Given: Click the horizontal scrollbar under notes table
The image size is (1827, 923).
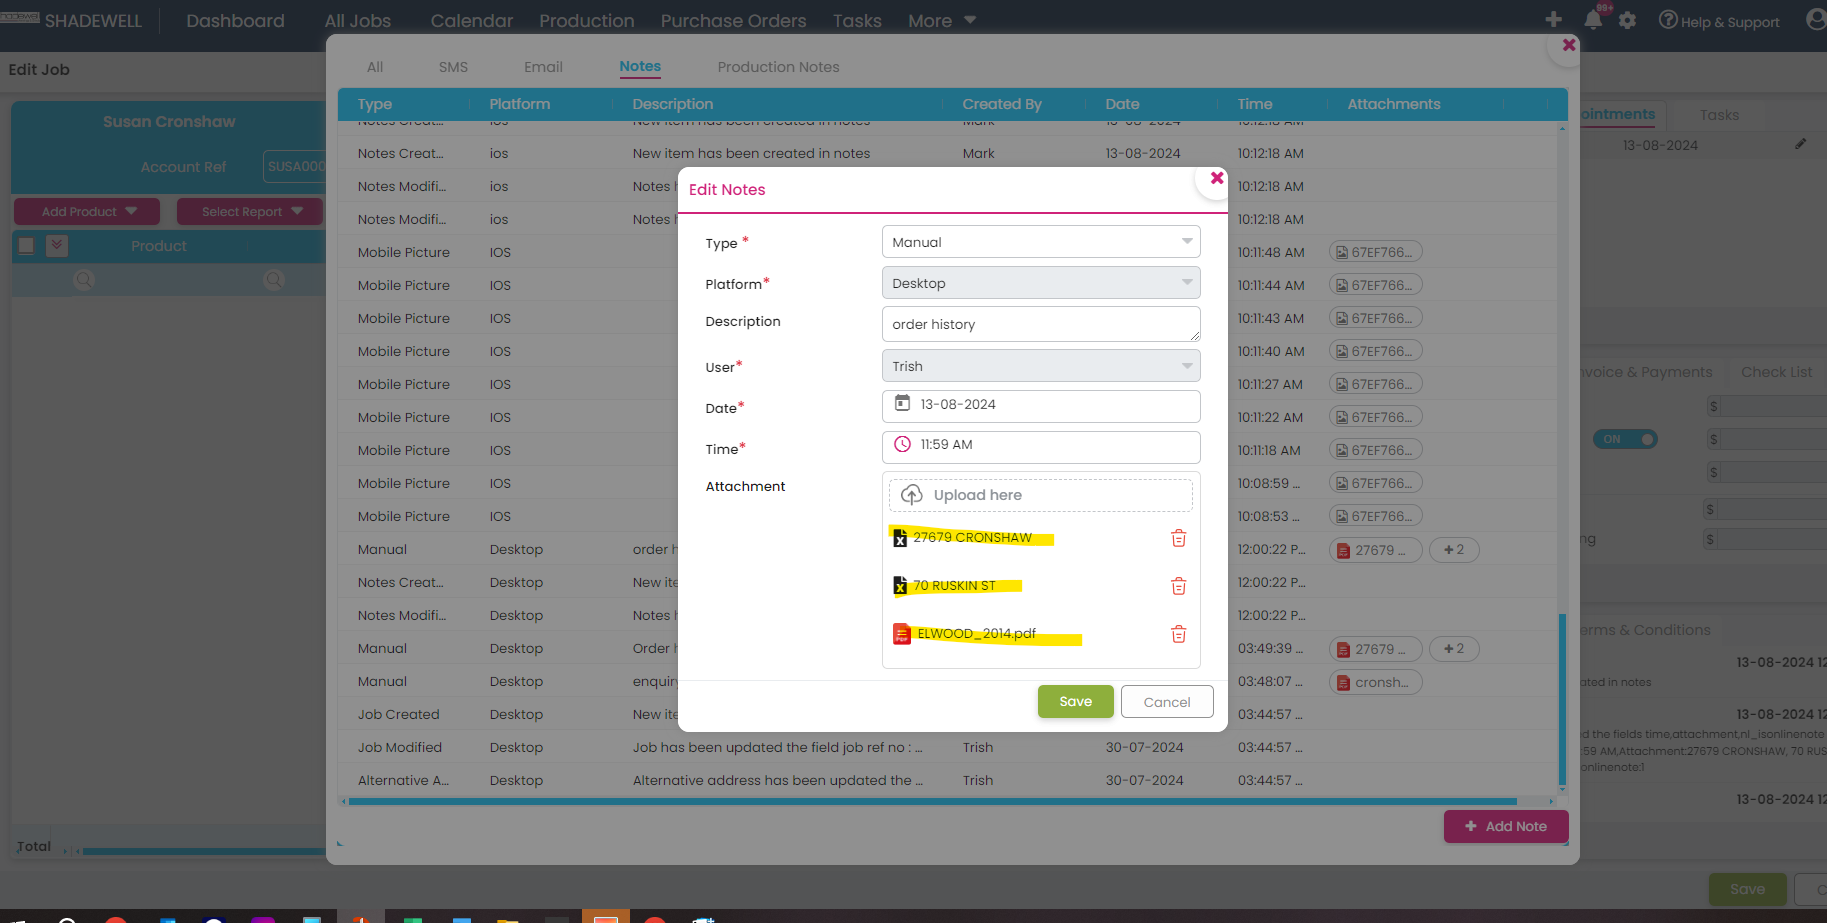Looking at the screenshot, I should [930, 801].
